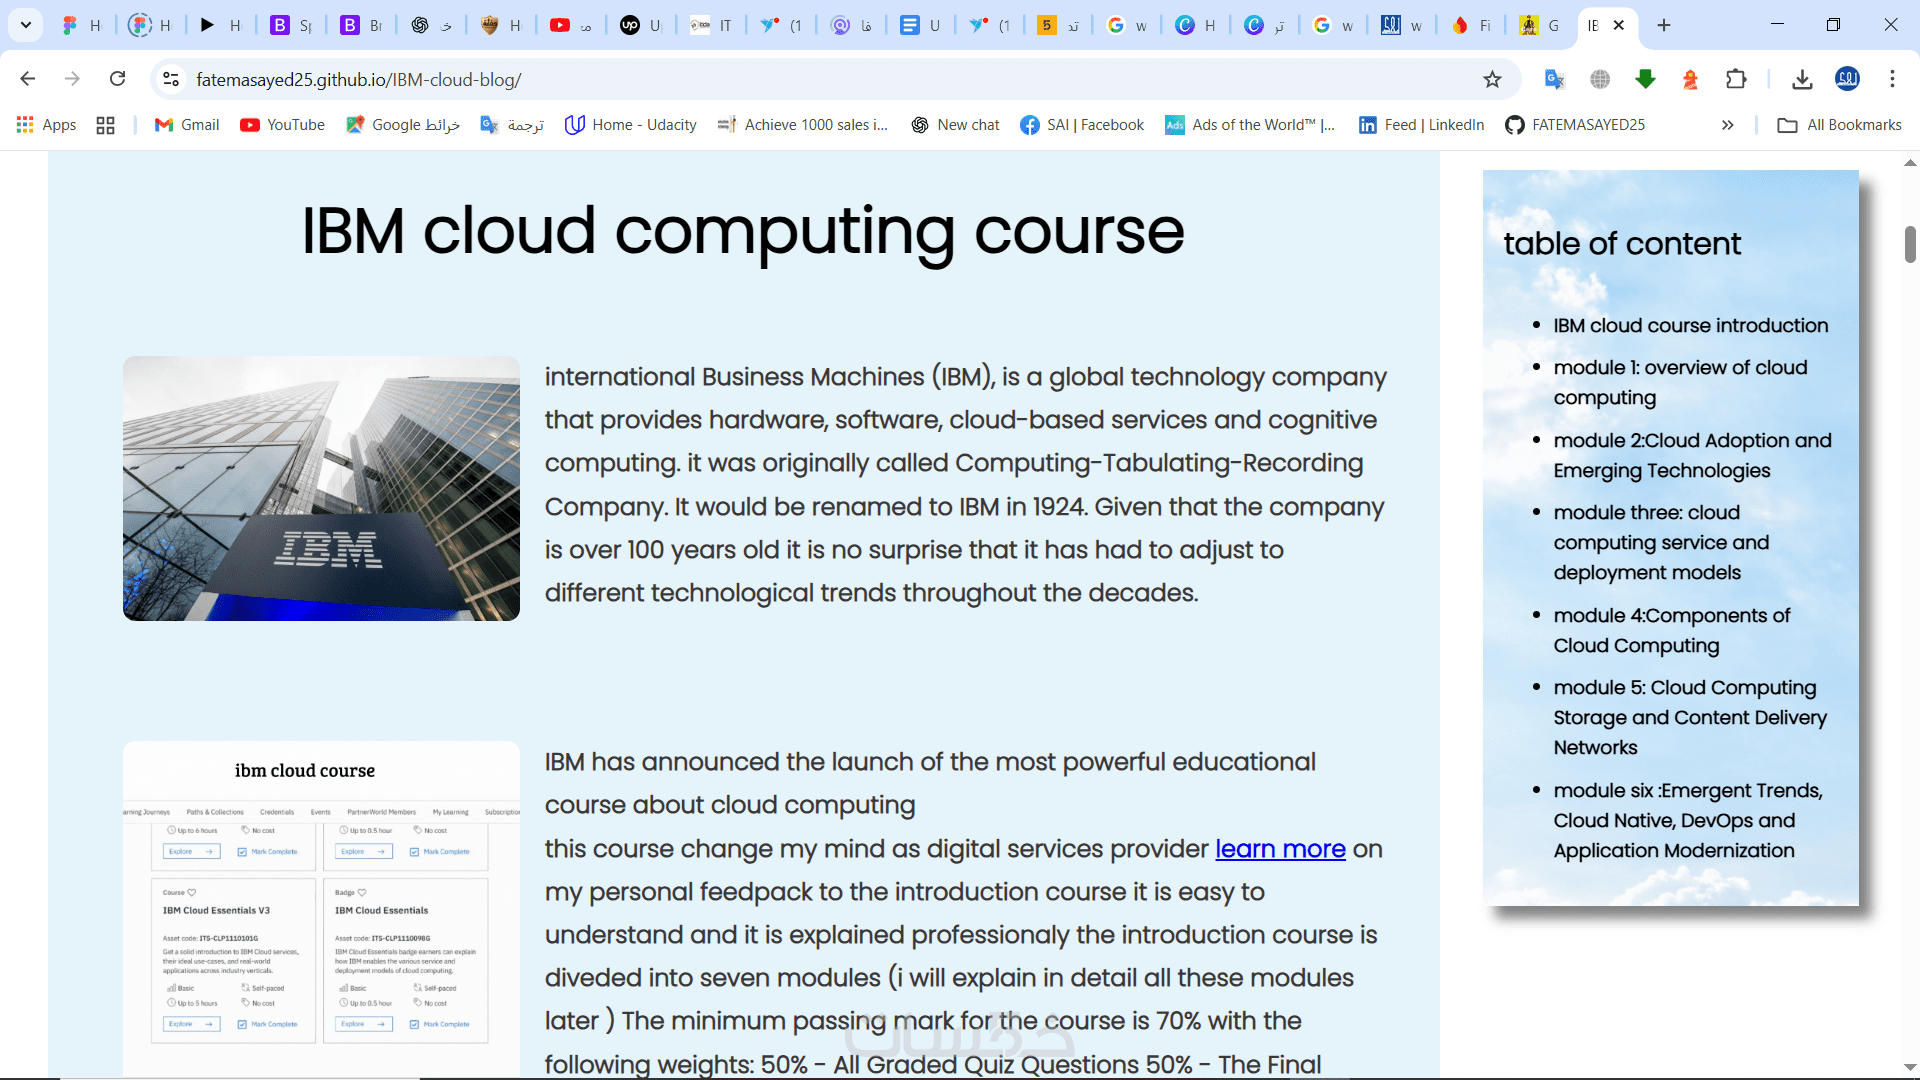Open the Downloads tray icon
The height and width of the screenshot is (1080, 1920).
pos(1802,79)
